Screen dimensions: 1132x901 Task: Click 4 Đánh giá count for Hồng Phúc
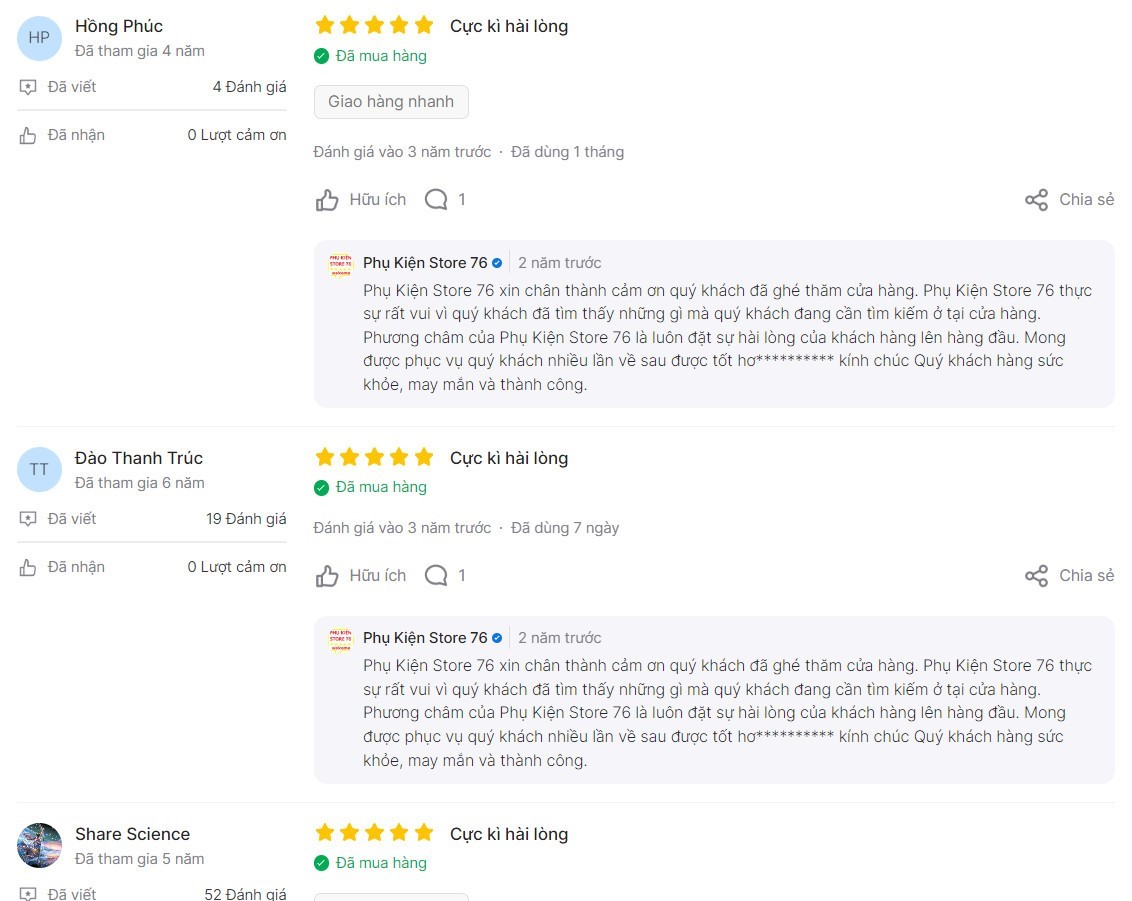coord(249,87)
